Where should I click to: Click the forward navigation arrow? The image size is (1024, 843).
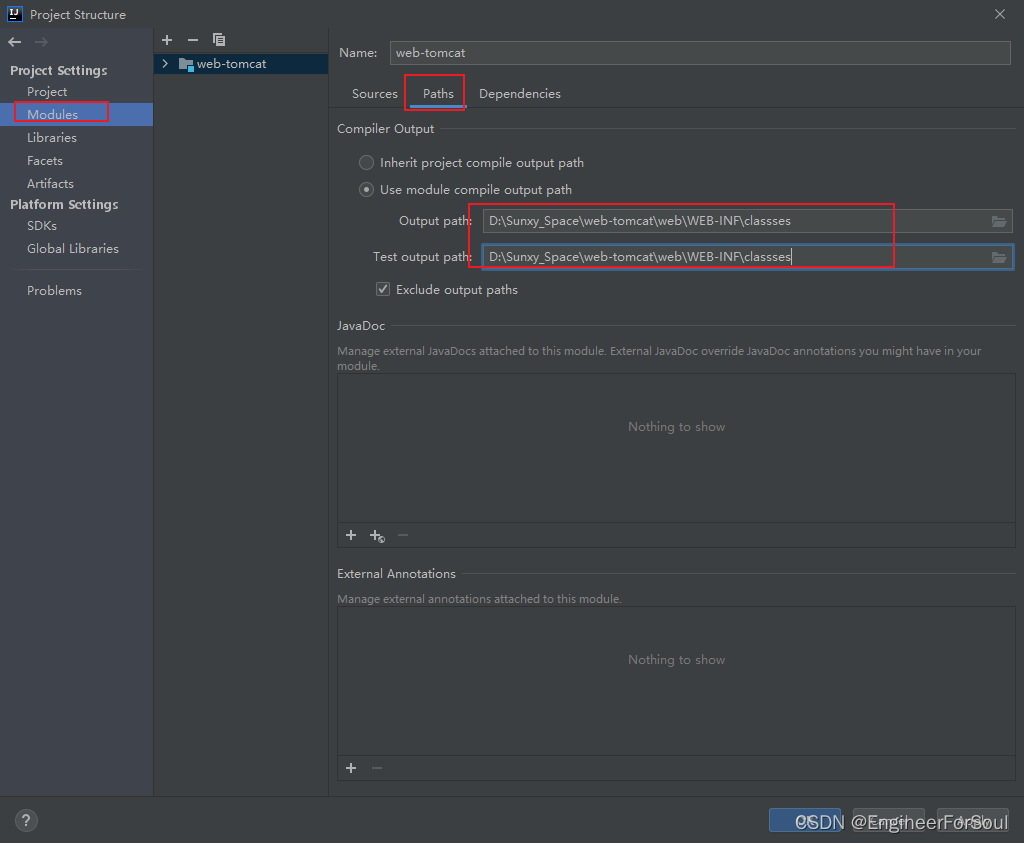click(41, 42)
